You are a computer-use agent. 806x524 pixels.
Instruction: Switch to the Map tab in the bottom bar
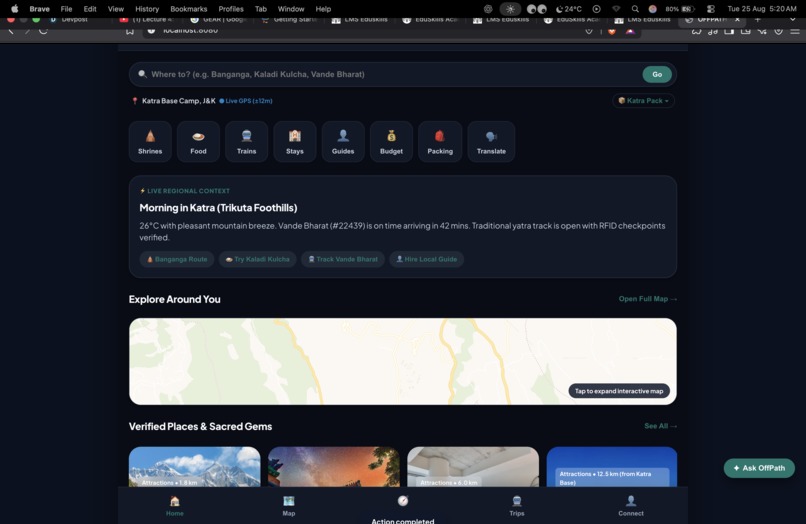pyautogui.click(x=289, y=505)
